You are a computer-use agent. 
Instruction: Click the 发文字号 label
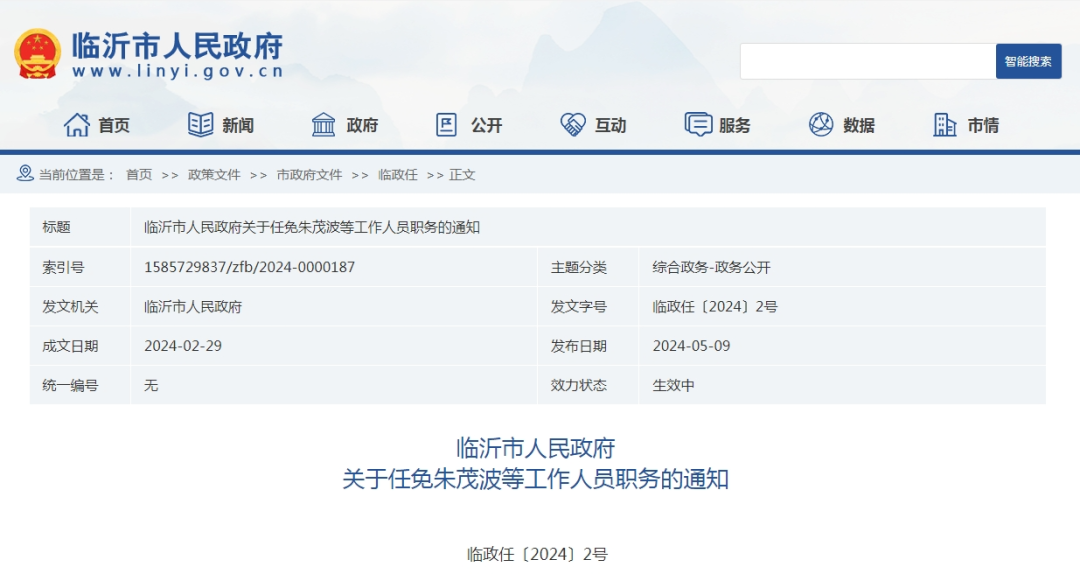tap(579, 306)
